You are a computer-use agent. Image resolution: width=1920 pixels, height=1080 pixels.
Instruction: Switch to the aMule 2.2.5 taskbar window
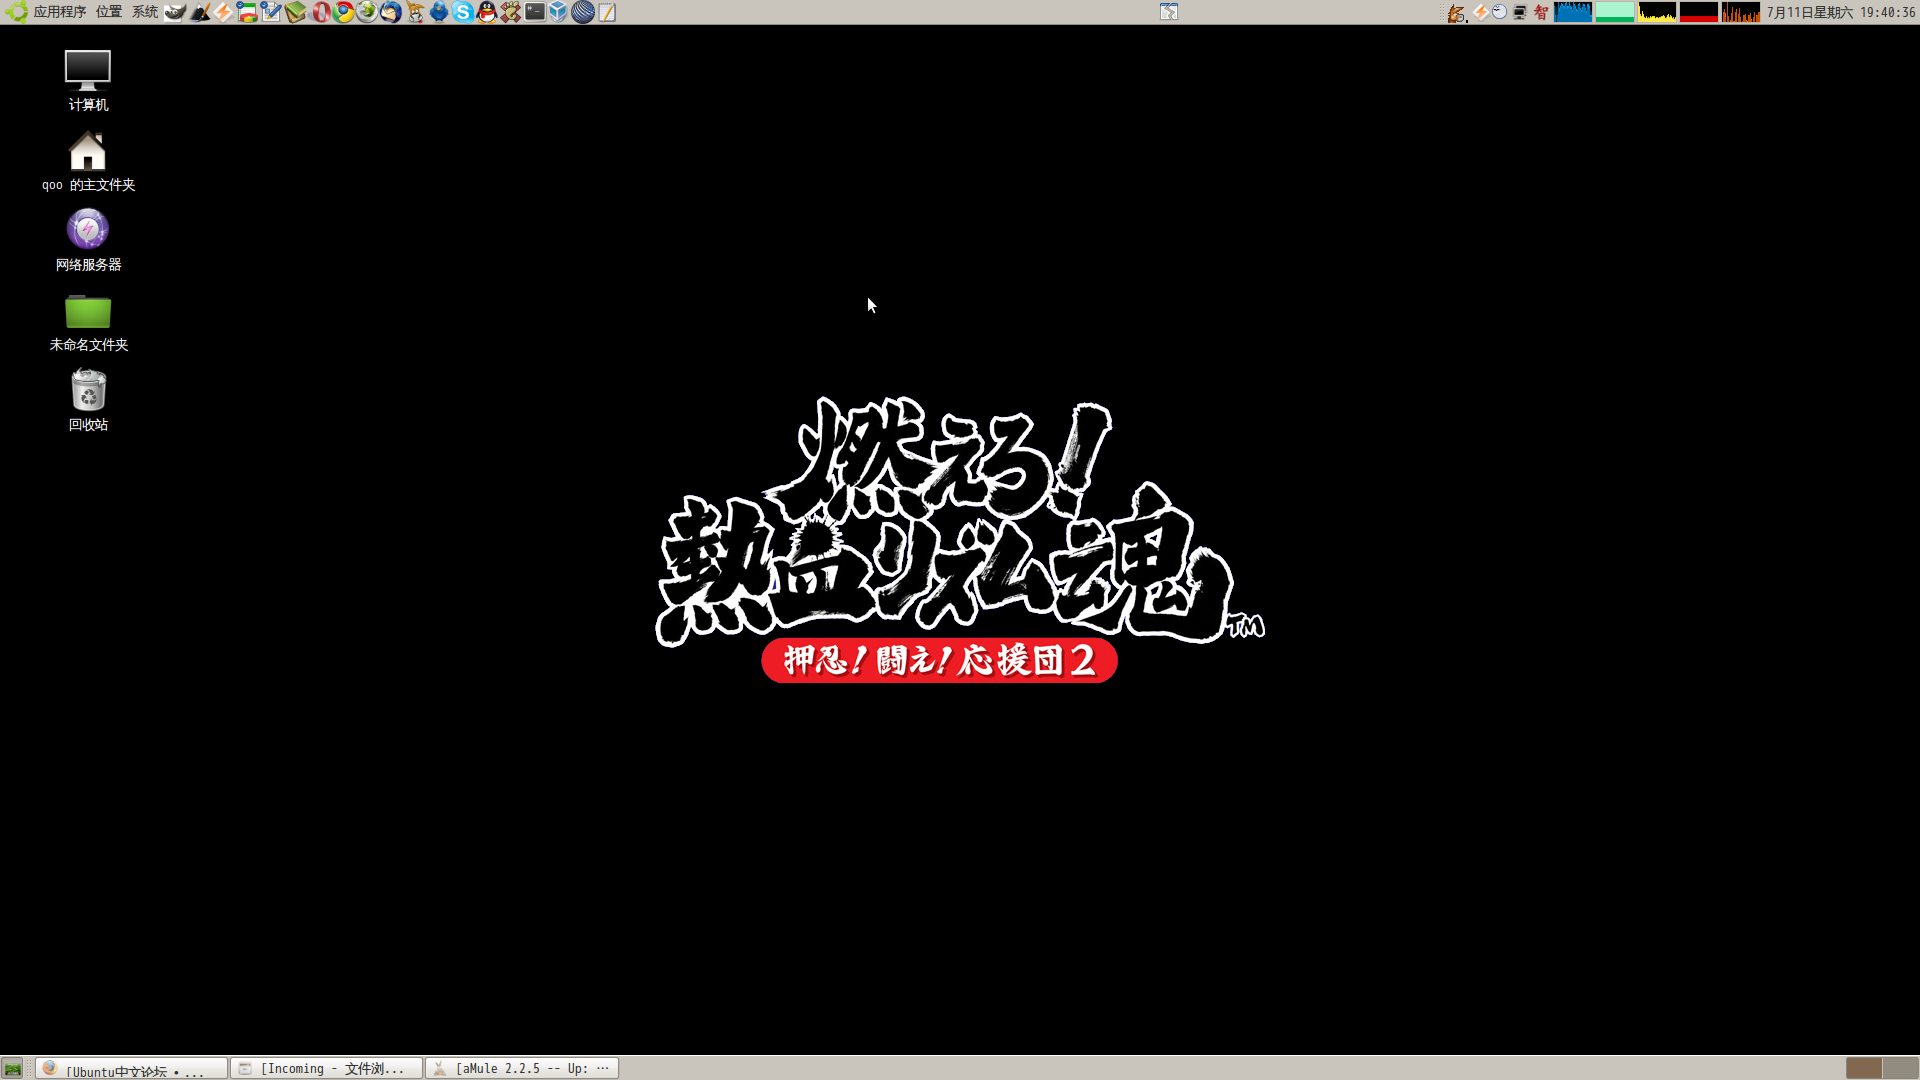[522, 1068]
